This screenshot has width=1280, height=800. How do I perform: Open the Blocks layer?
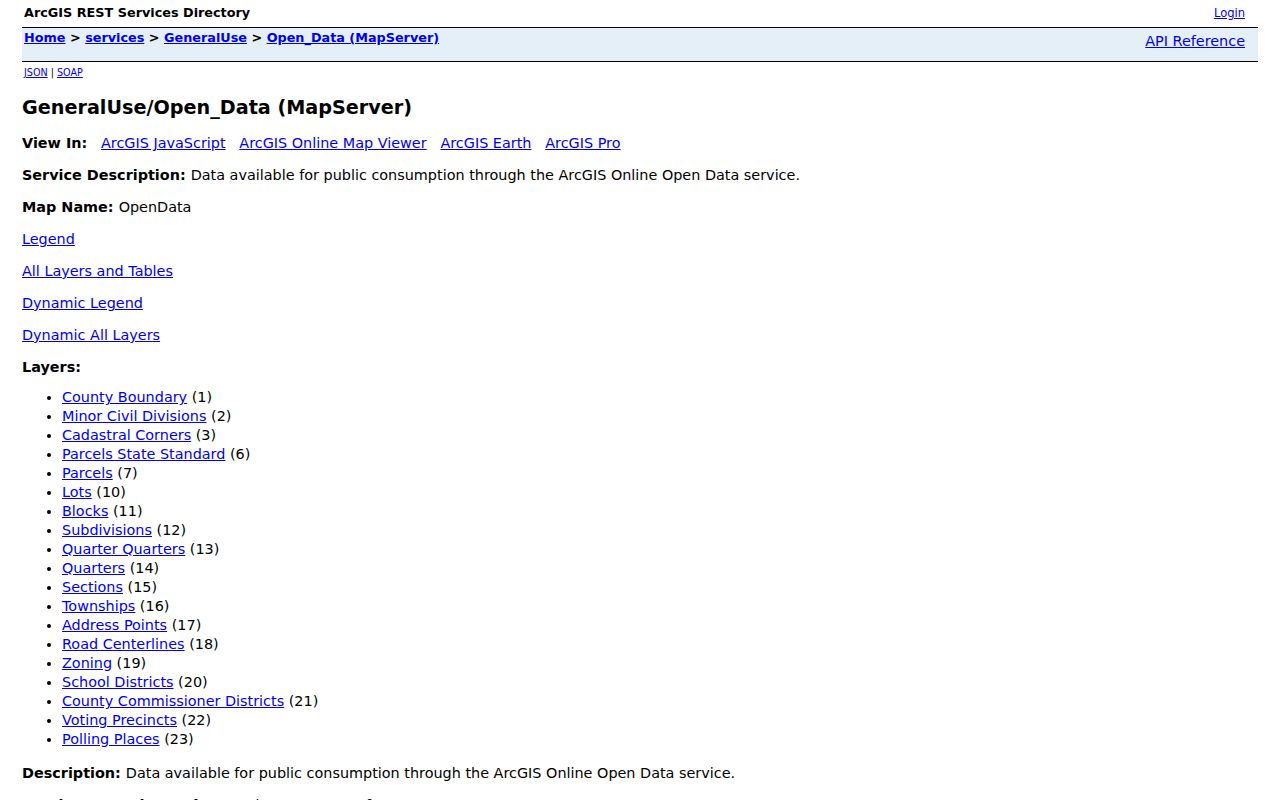click(x=85, y=511)
